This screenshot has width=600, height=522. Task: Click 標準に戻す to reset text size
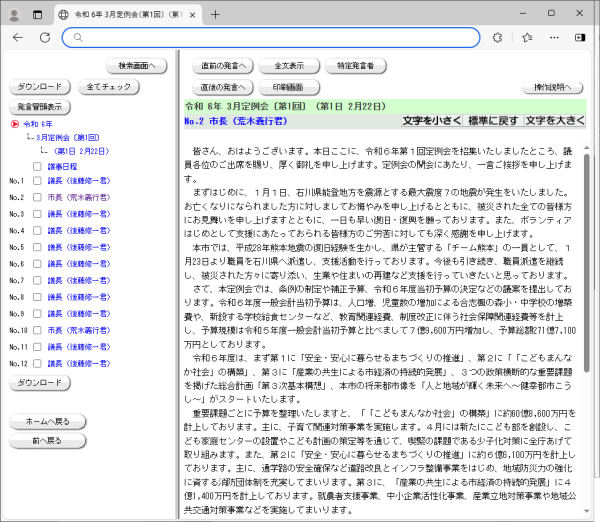point(494,121)
